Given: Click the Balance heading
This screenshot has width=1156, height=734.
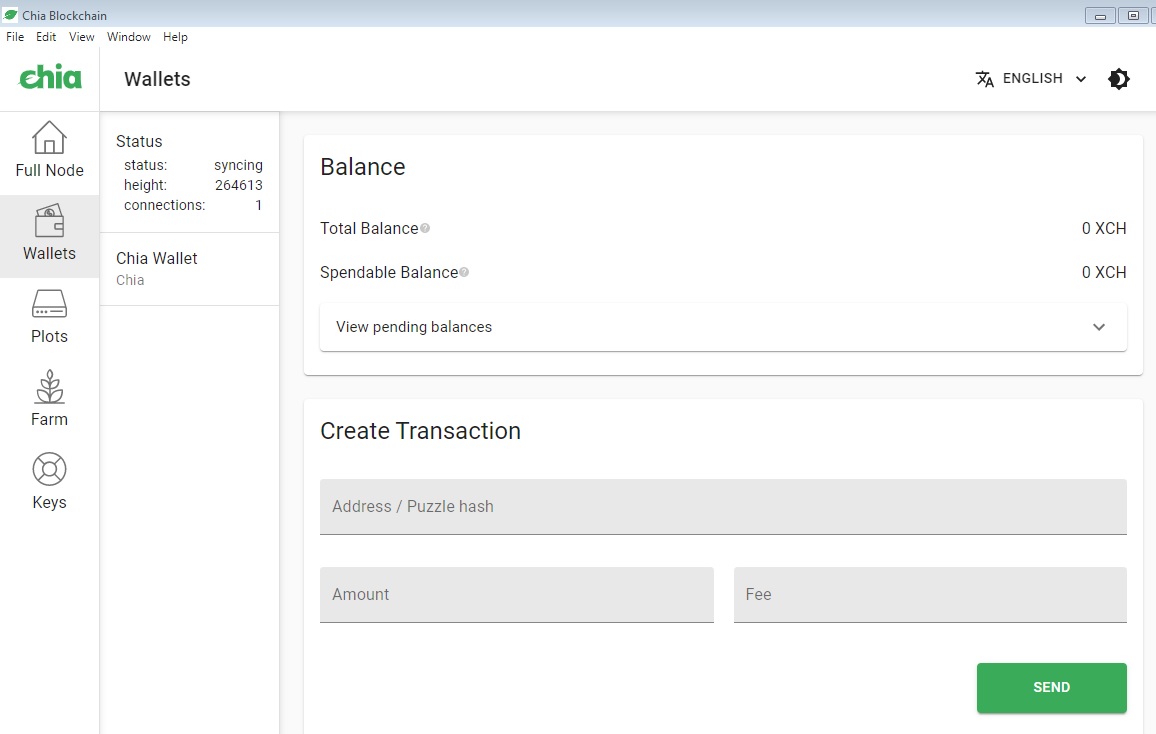Looking at the screenshot, I should point(363,167).
